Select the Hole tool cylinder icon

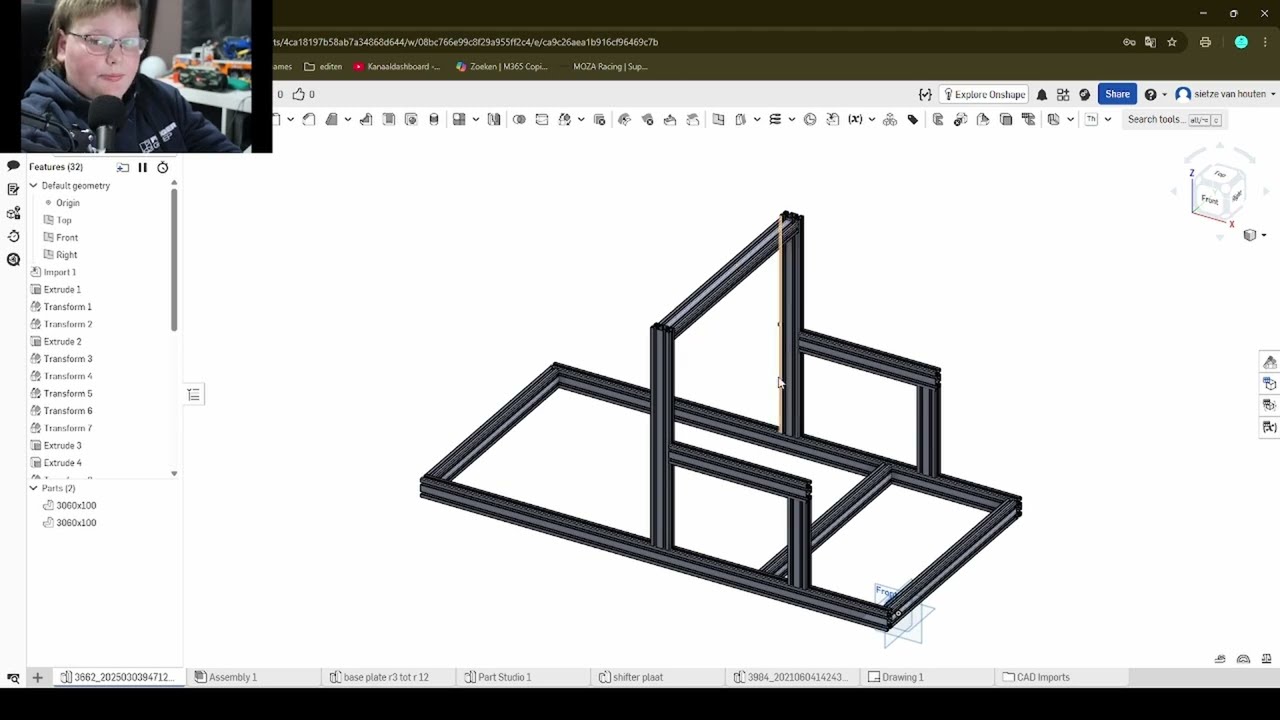[x=434, y=120]
